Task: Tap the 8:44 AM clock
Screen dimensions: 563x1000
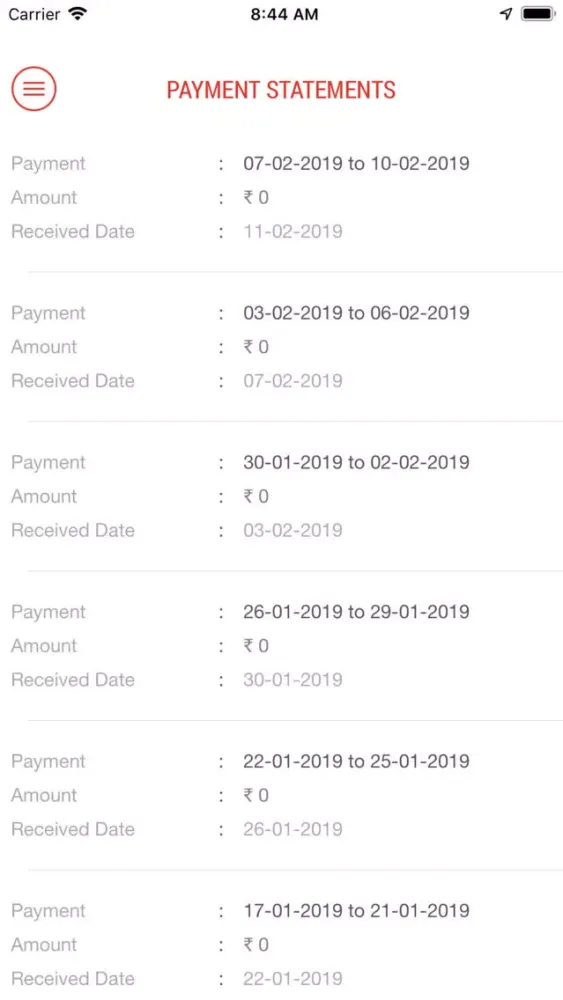Action: 284,15
